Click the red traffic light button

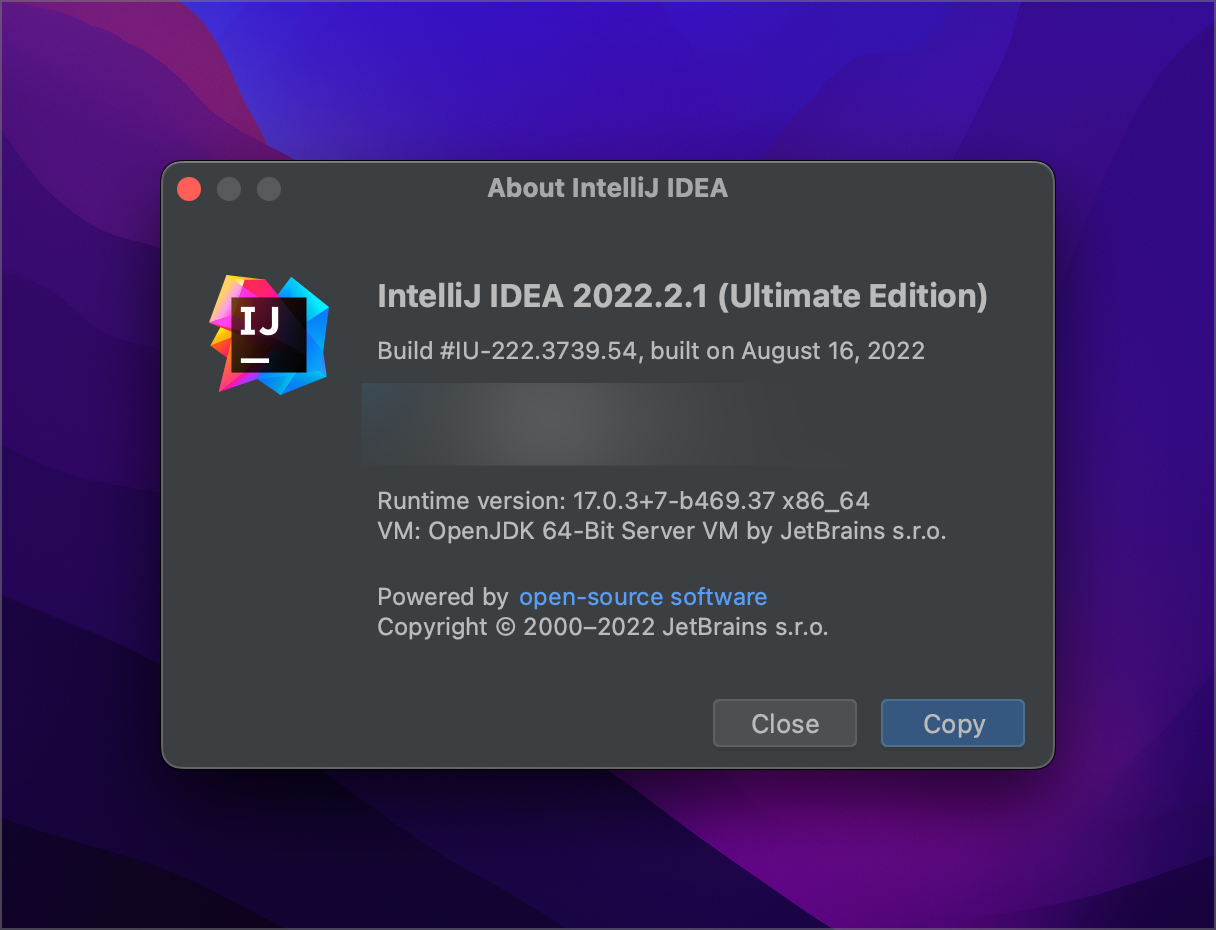[189, 188]
